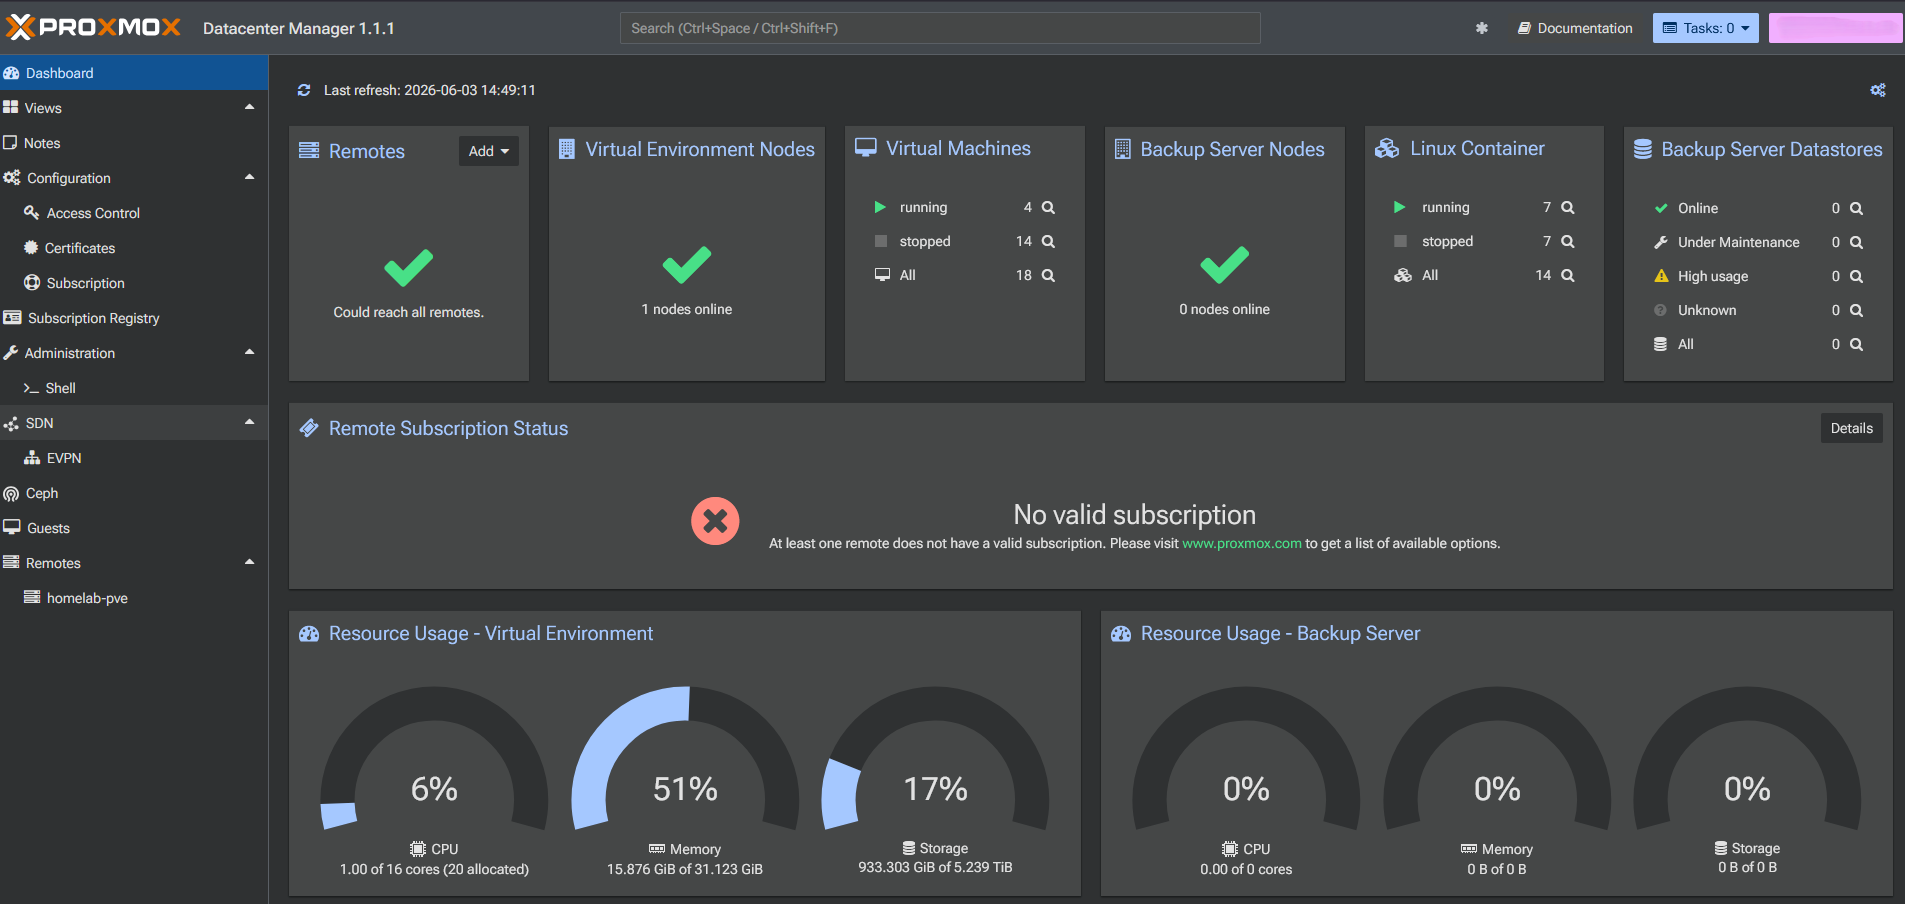Open the Dashboard page

pos(134,73)
